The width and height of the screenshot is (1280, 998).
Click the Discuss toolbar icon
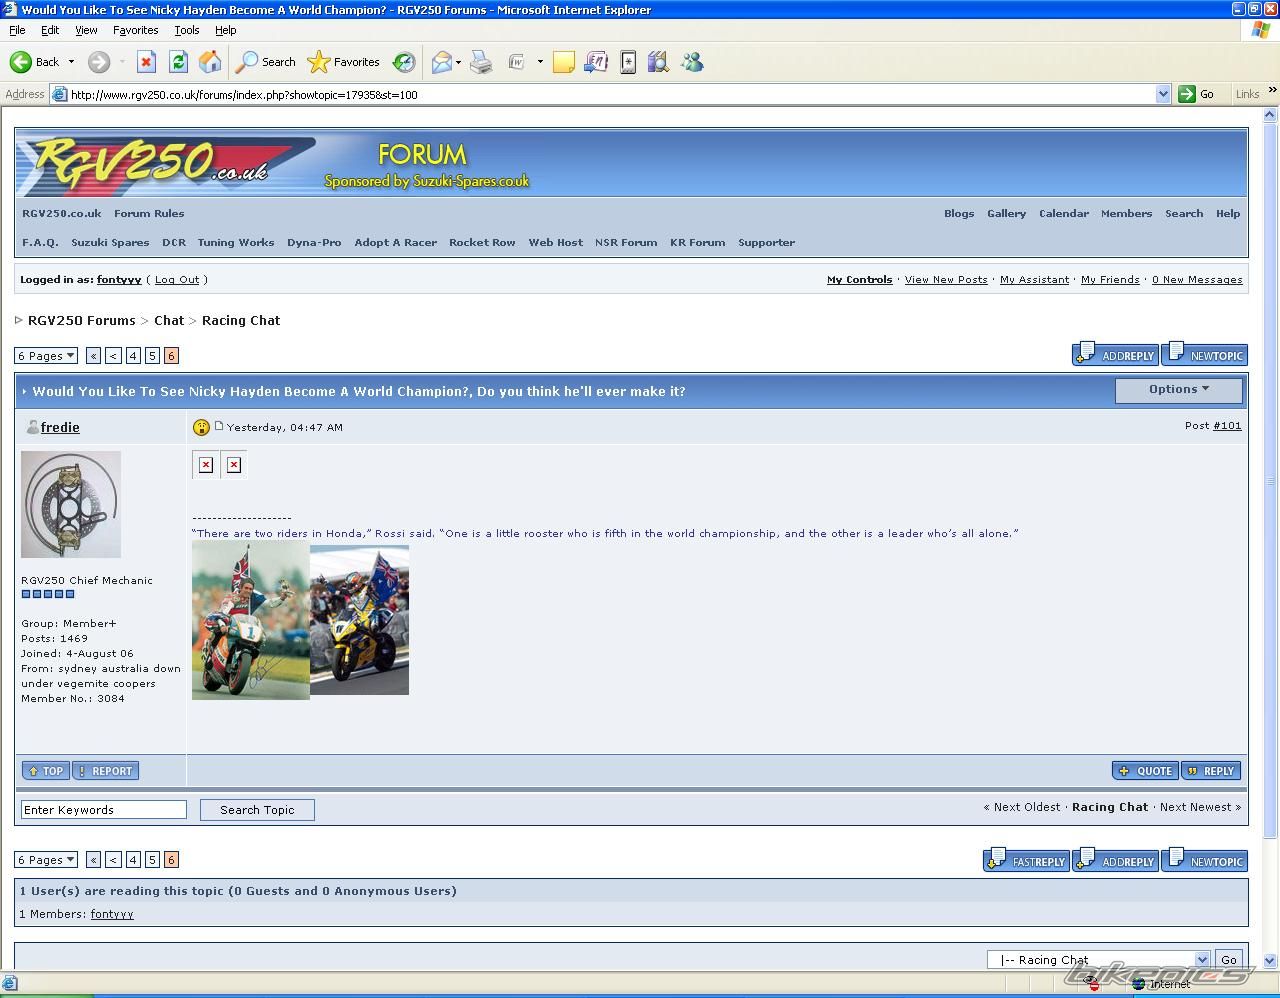[596, 62]
